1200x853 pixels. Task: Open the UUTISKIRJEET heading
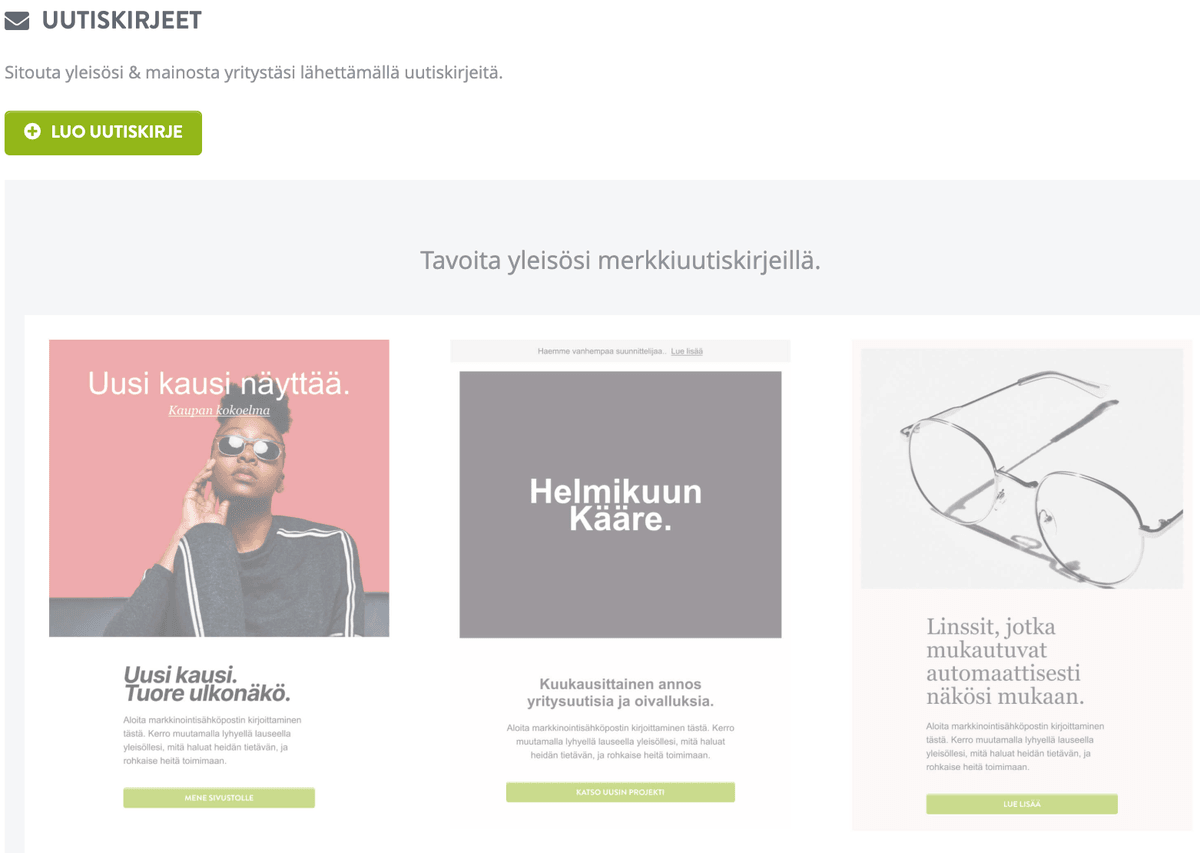(122, 20)
